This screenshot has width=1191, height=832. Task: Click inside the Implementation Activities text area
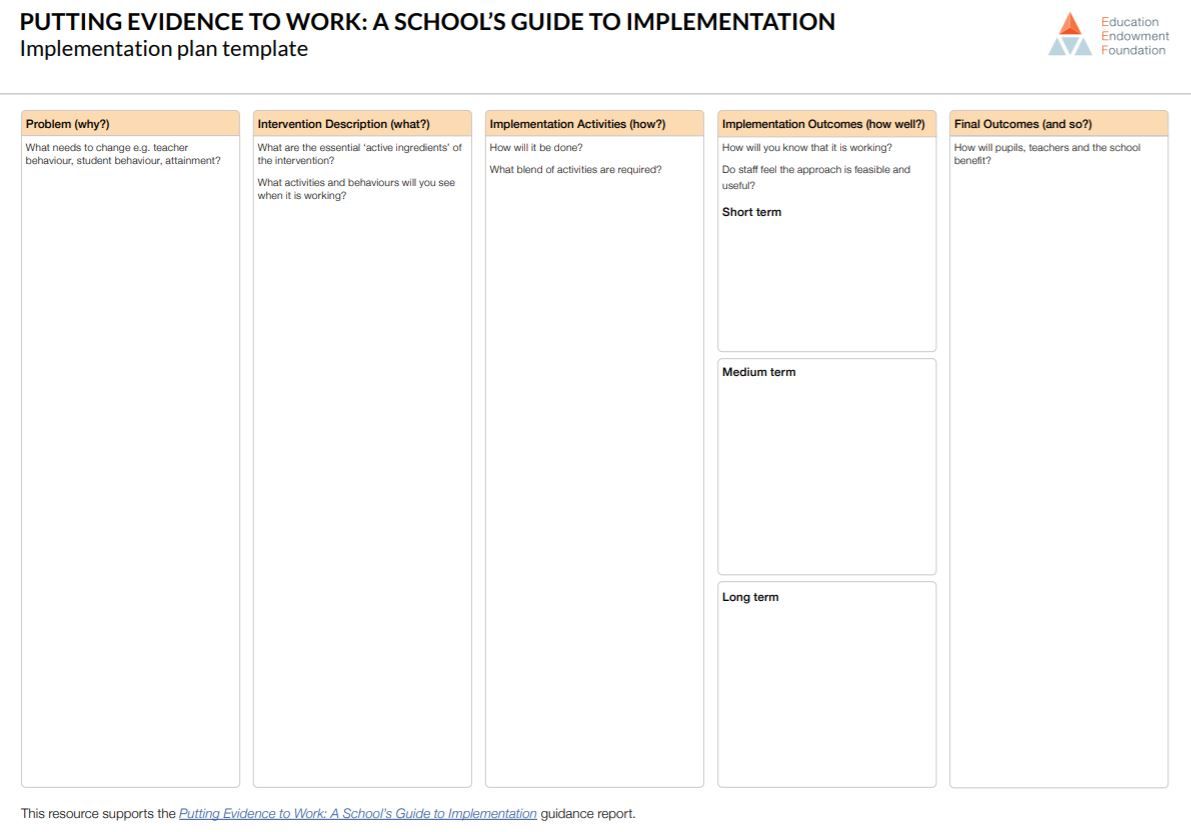pyautogui.click(x=594, y=450)
